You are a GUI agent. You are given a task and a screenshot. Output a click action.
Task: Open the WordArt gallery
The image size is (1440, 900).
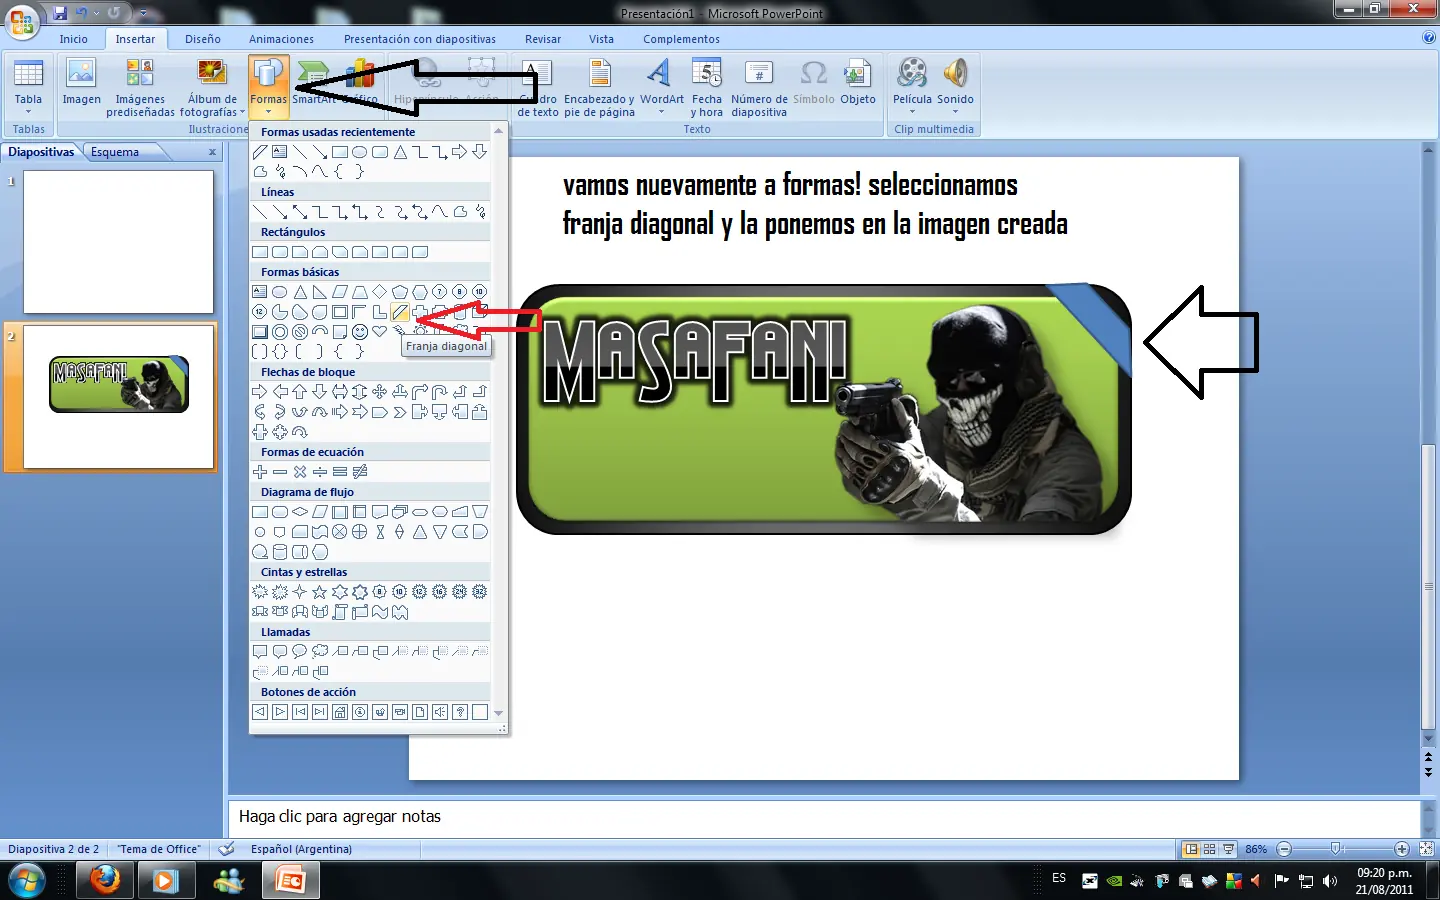661,87
